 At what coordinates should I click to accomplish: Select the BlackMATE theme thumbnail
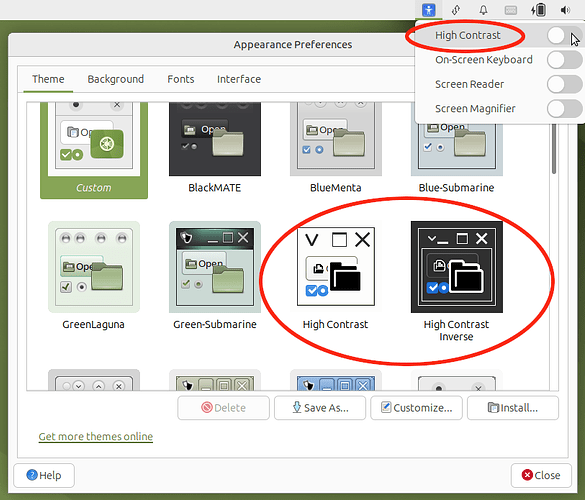pos(215,139)
